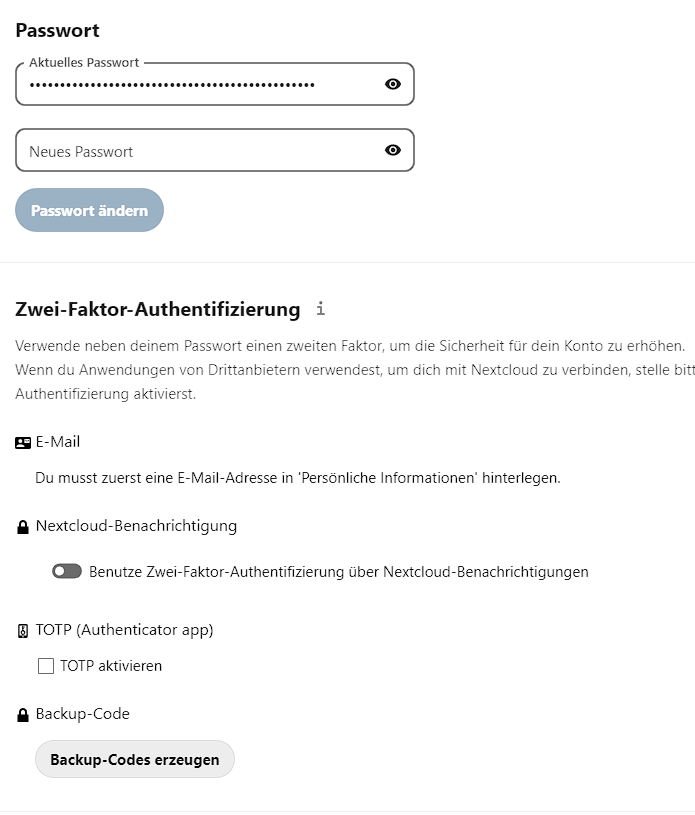Enable the Nextcloud notification two-factor toggle
Screen dimensions: 695x815
(67, 572)
